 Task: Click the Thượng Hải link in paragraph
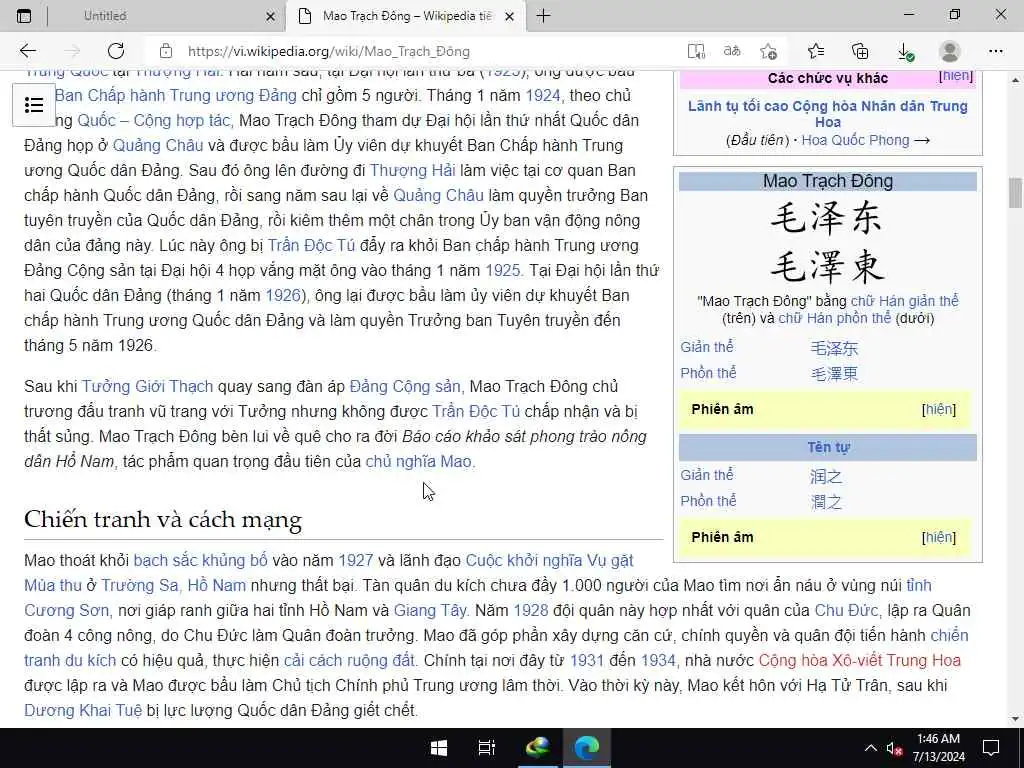point(412,170)
